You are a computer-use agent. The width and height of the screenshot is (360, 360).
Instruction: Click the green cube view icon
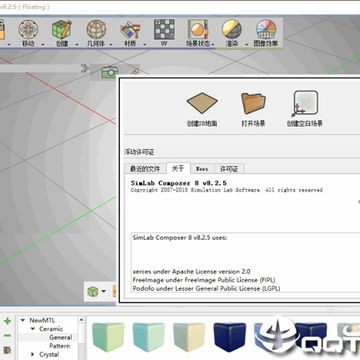coord(92,291)
